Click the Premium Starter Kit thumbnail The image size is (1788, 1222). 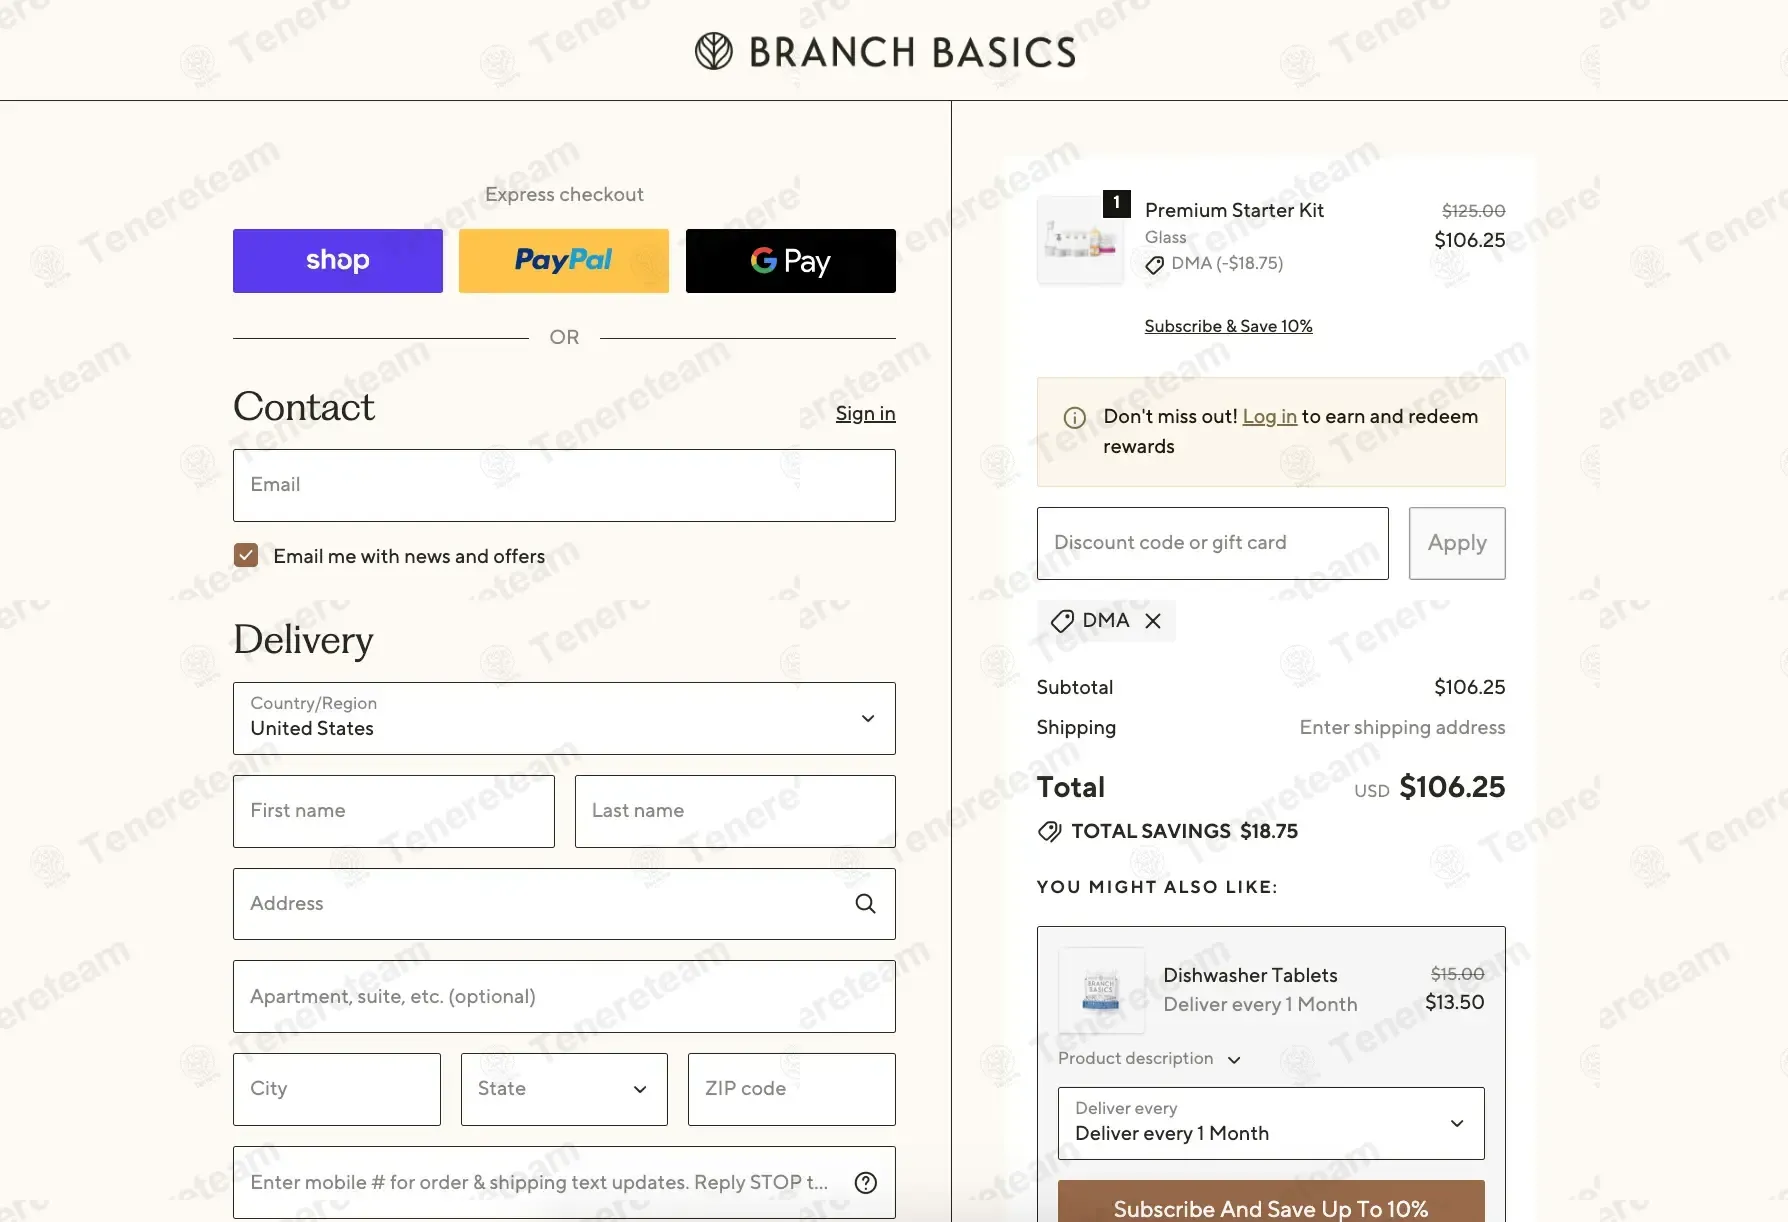[x=1080, y=240]
